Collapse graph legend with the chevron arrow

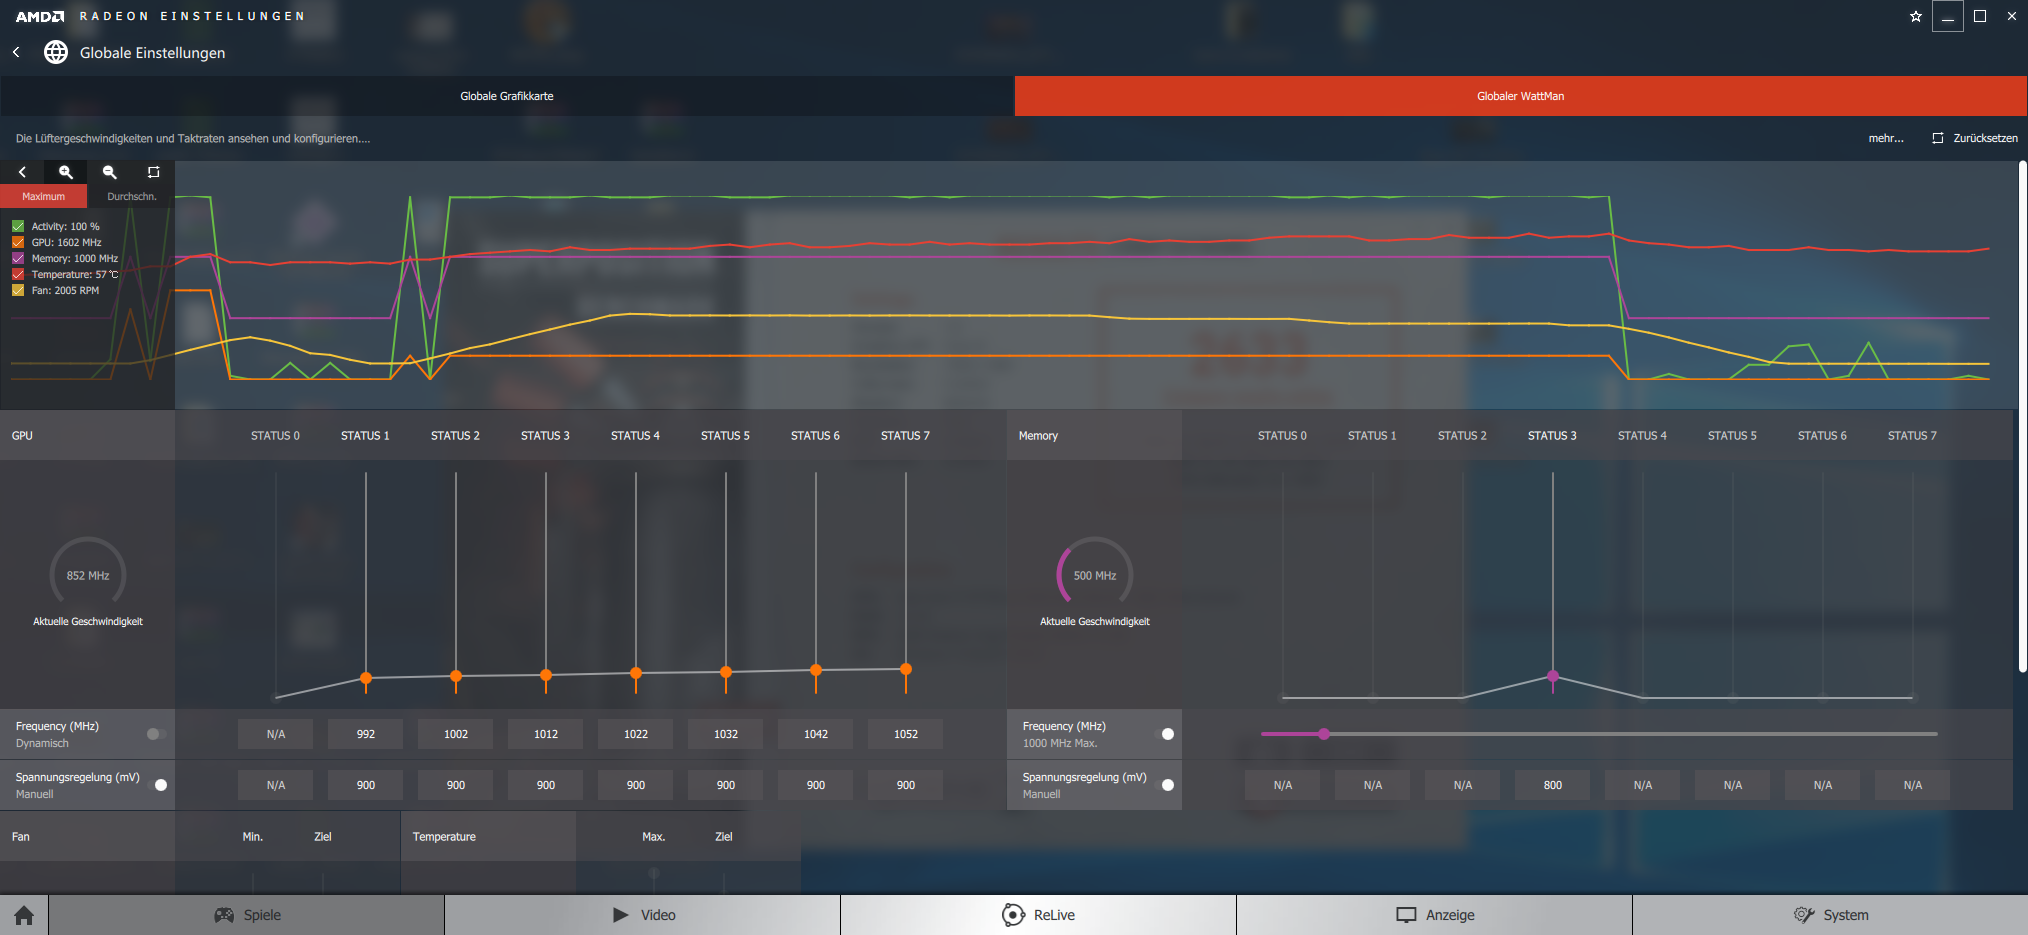pos(22,172)
